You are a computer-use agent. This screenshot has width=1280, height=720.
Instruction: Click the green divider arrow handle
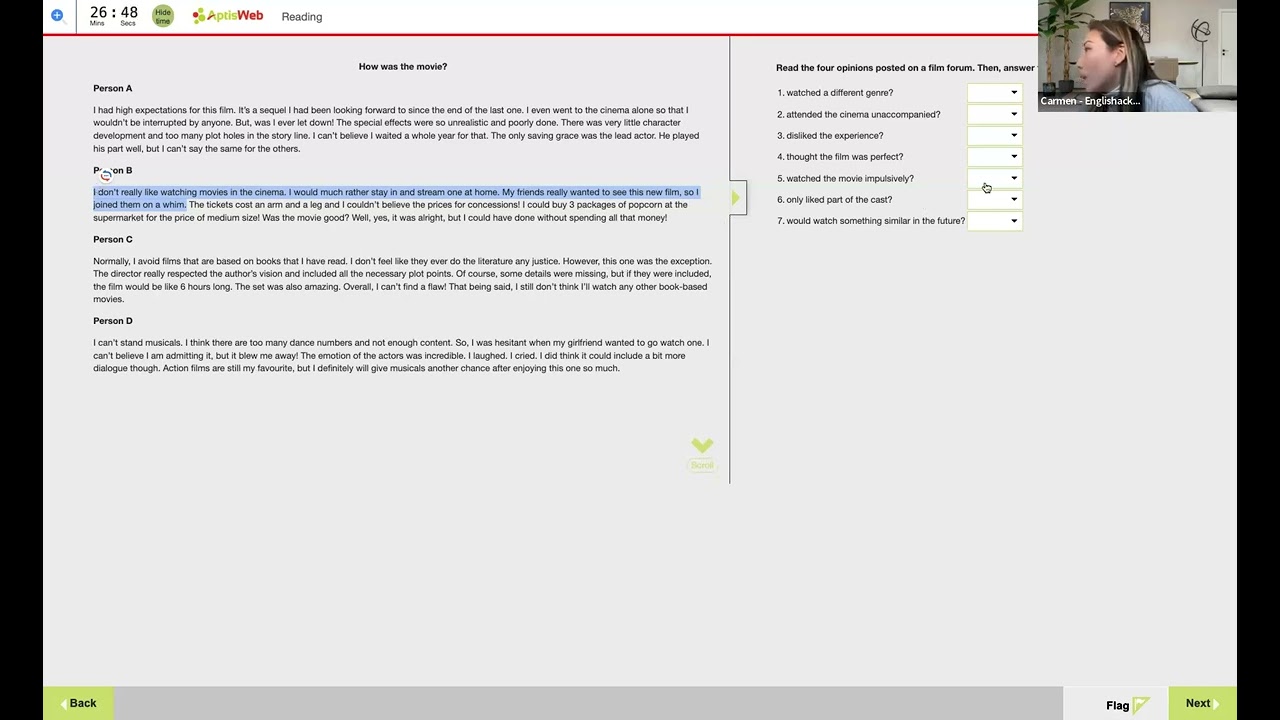[x=737, y=198]
